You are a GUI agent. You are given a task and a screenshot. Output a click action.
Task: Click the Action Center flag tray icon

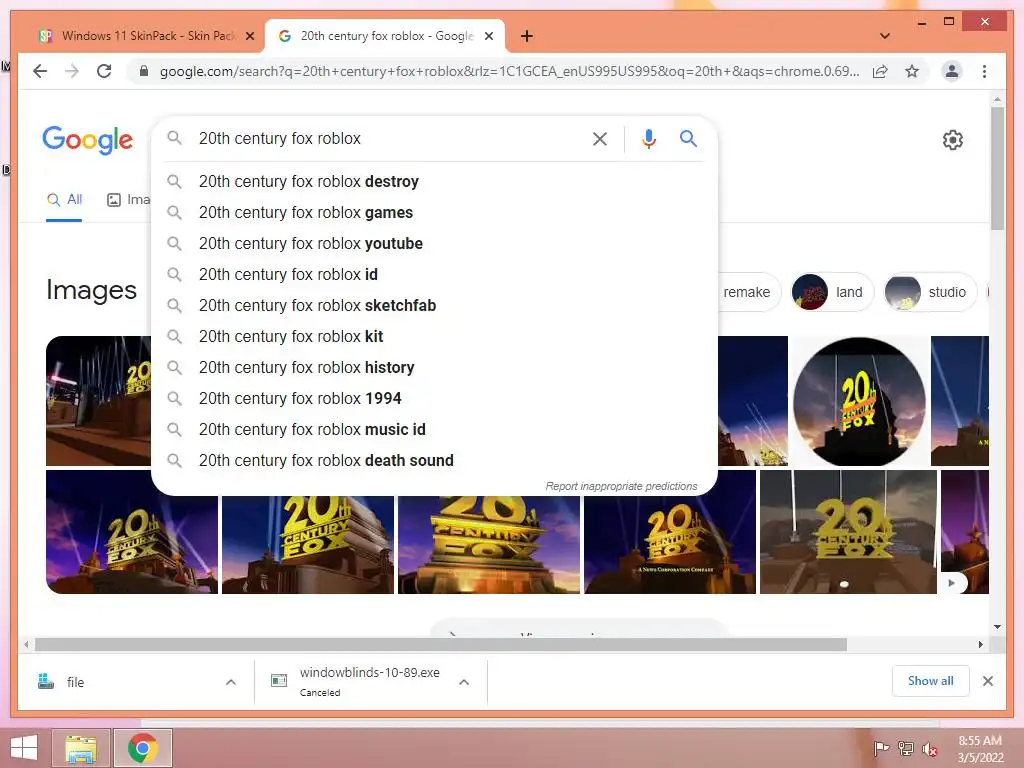click(881, 749)
